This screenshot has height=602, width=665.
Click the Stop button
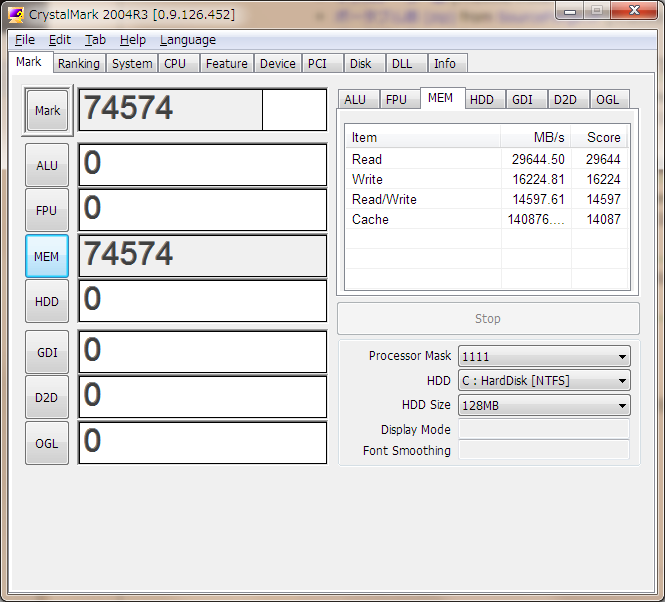(x=487, y=319)
